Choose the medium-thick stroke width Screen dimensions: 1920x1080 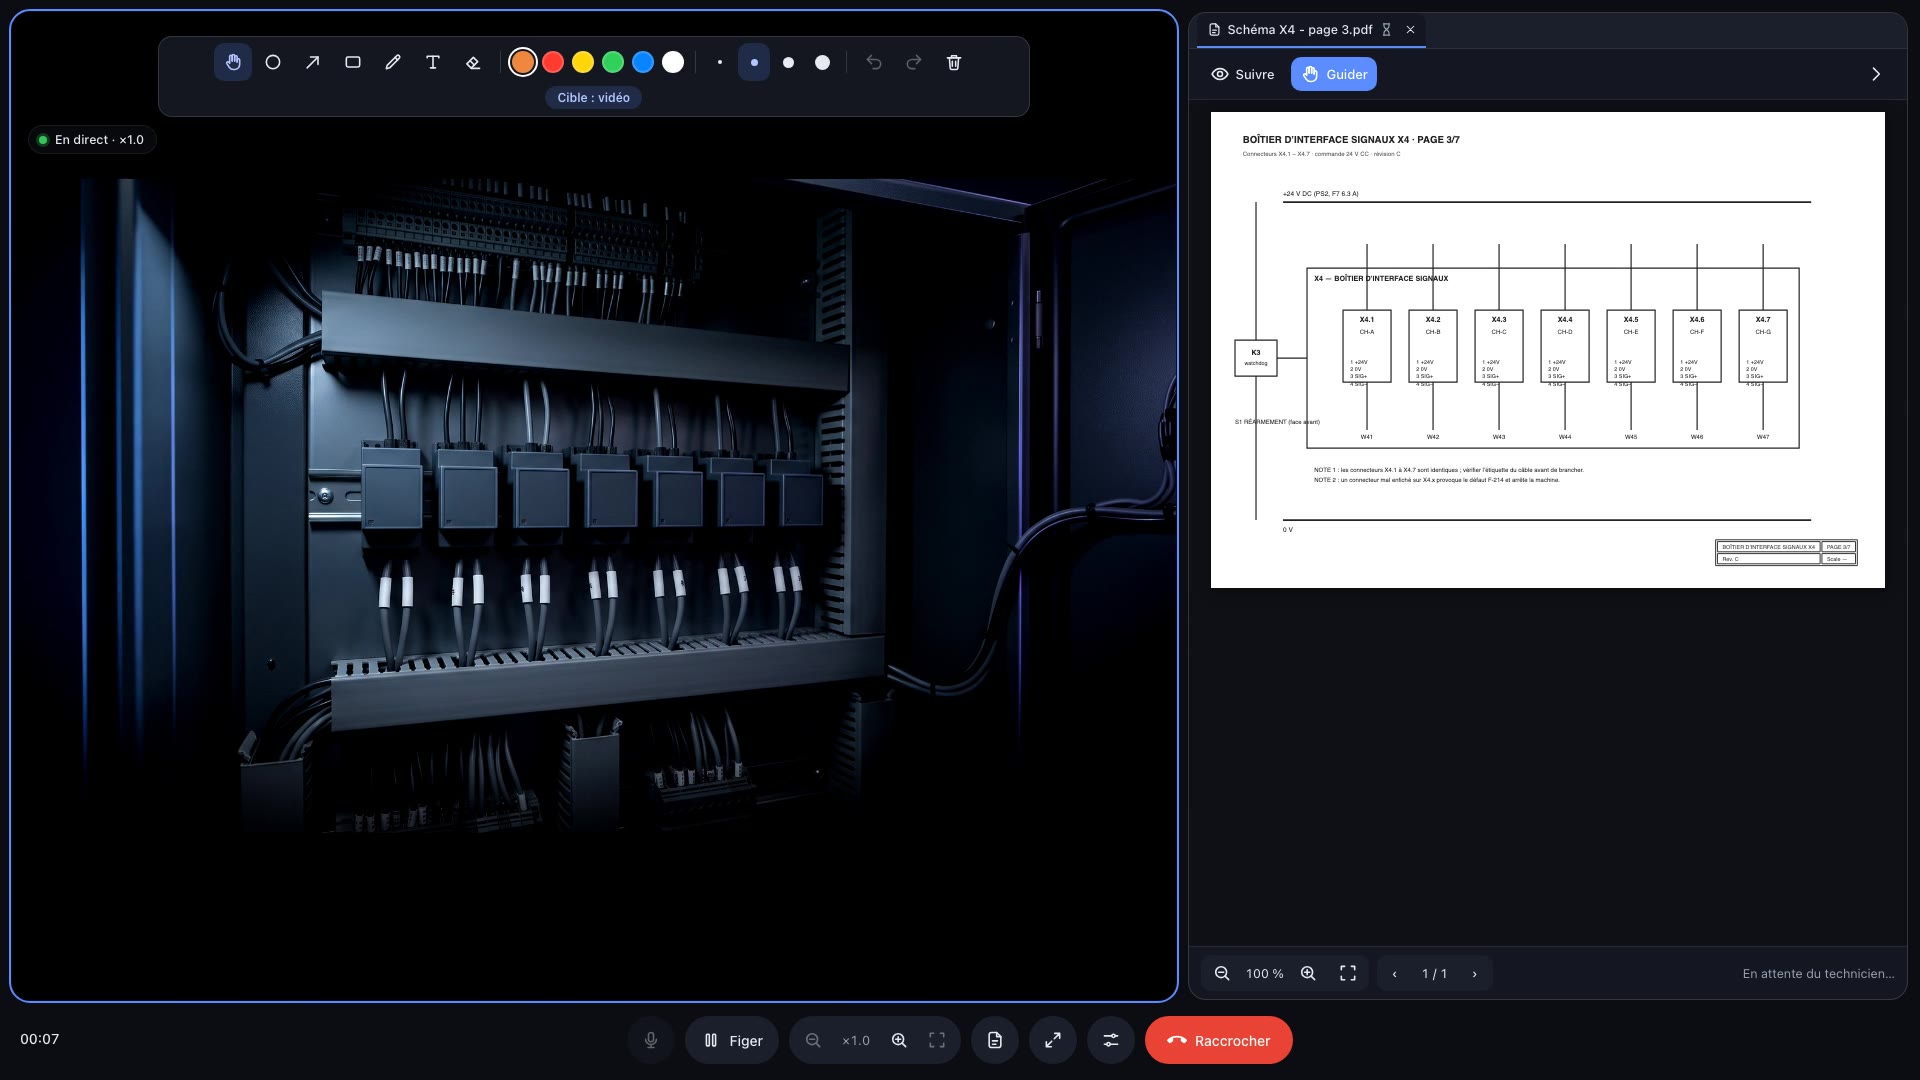click(x=788, y=62)
